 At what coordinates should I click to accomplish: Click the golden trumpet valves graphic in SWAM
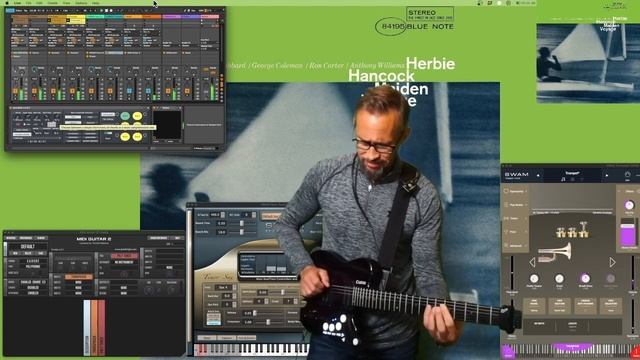[573, 230]
